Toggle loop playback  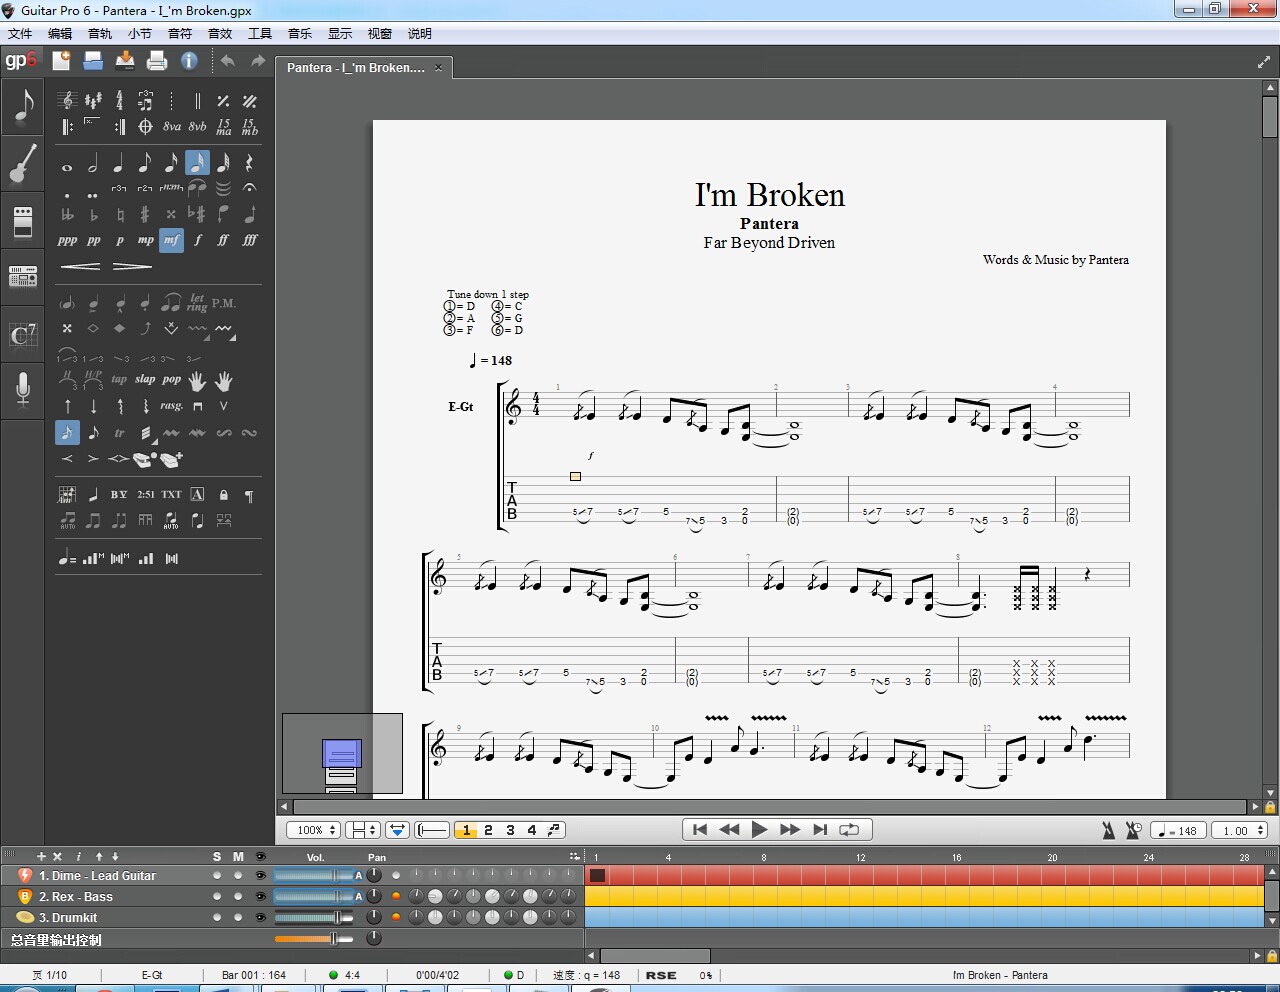click(x=849, y=830)
